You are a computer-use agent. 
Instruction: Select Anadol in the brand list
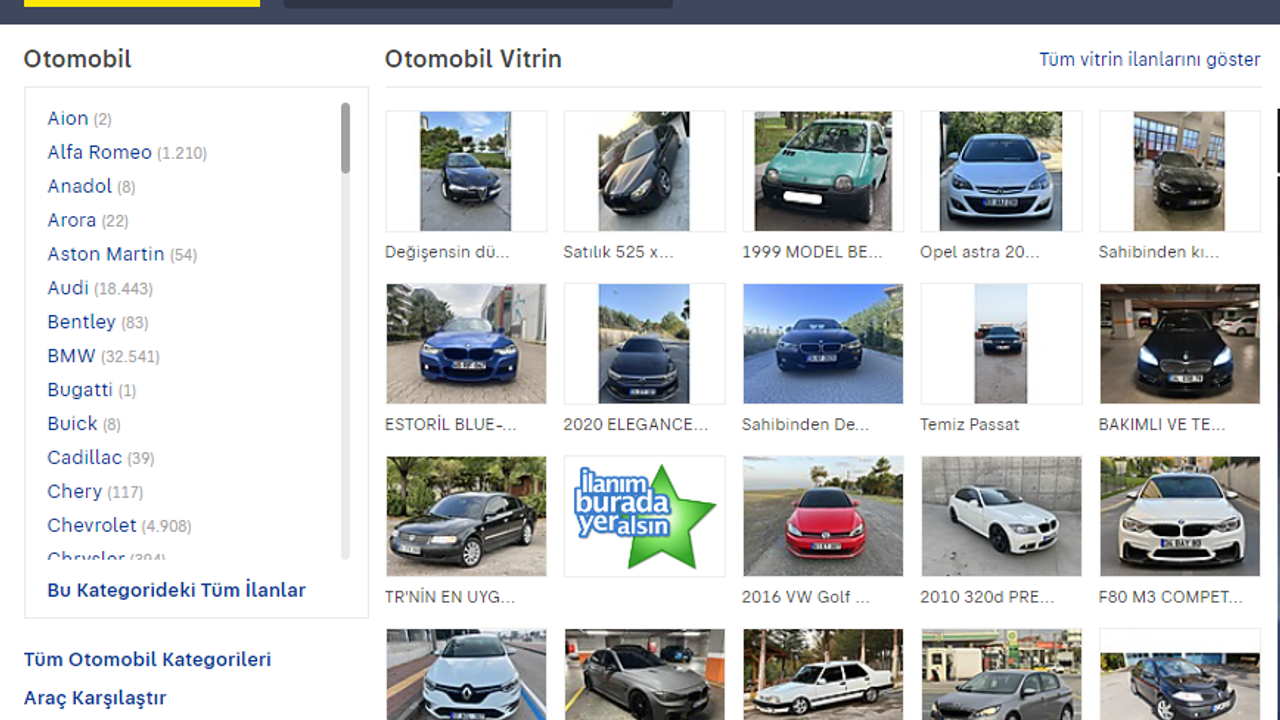click(x=79, y=186)
